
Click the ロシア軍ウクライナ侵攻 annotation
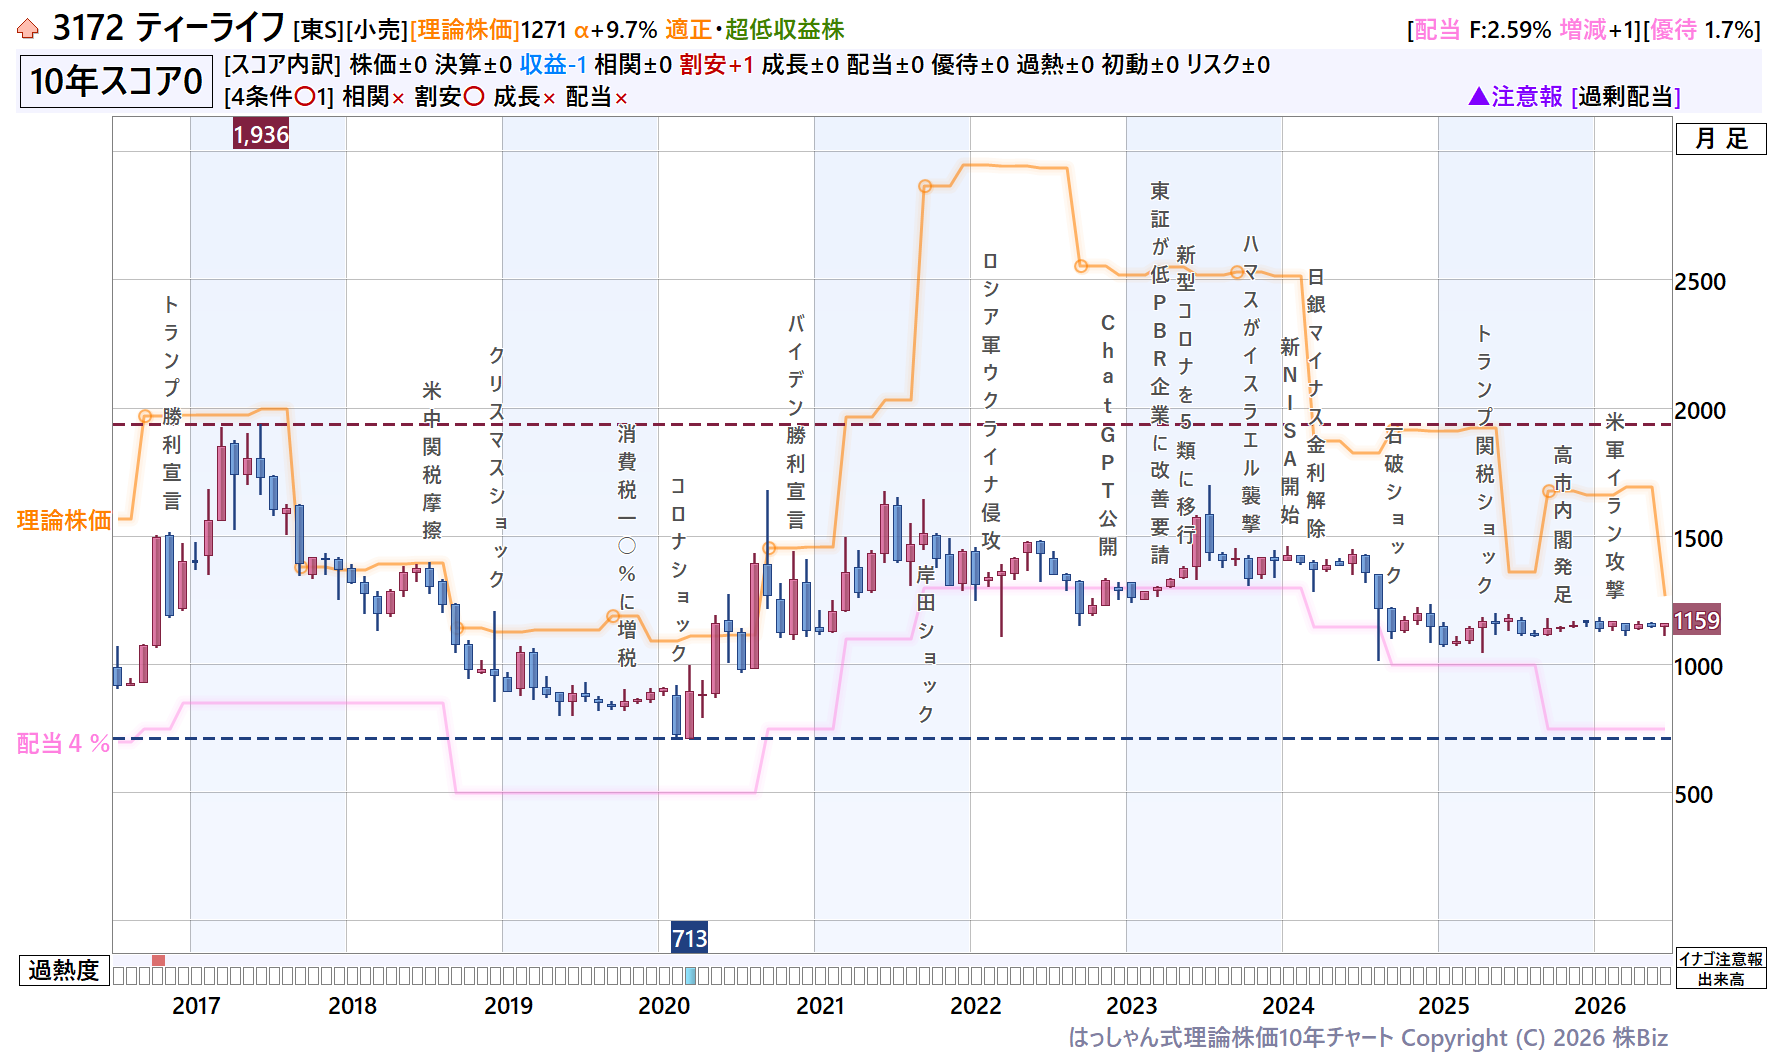pos(990,400)
